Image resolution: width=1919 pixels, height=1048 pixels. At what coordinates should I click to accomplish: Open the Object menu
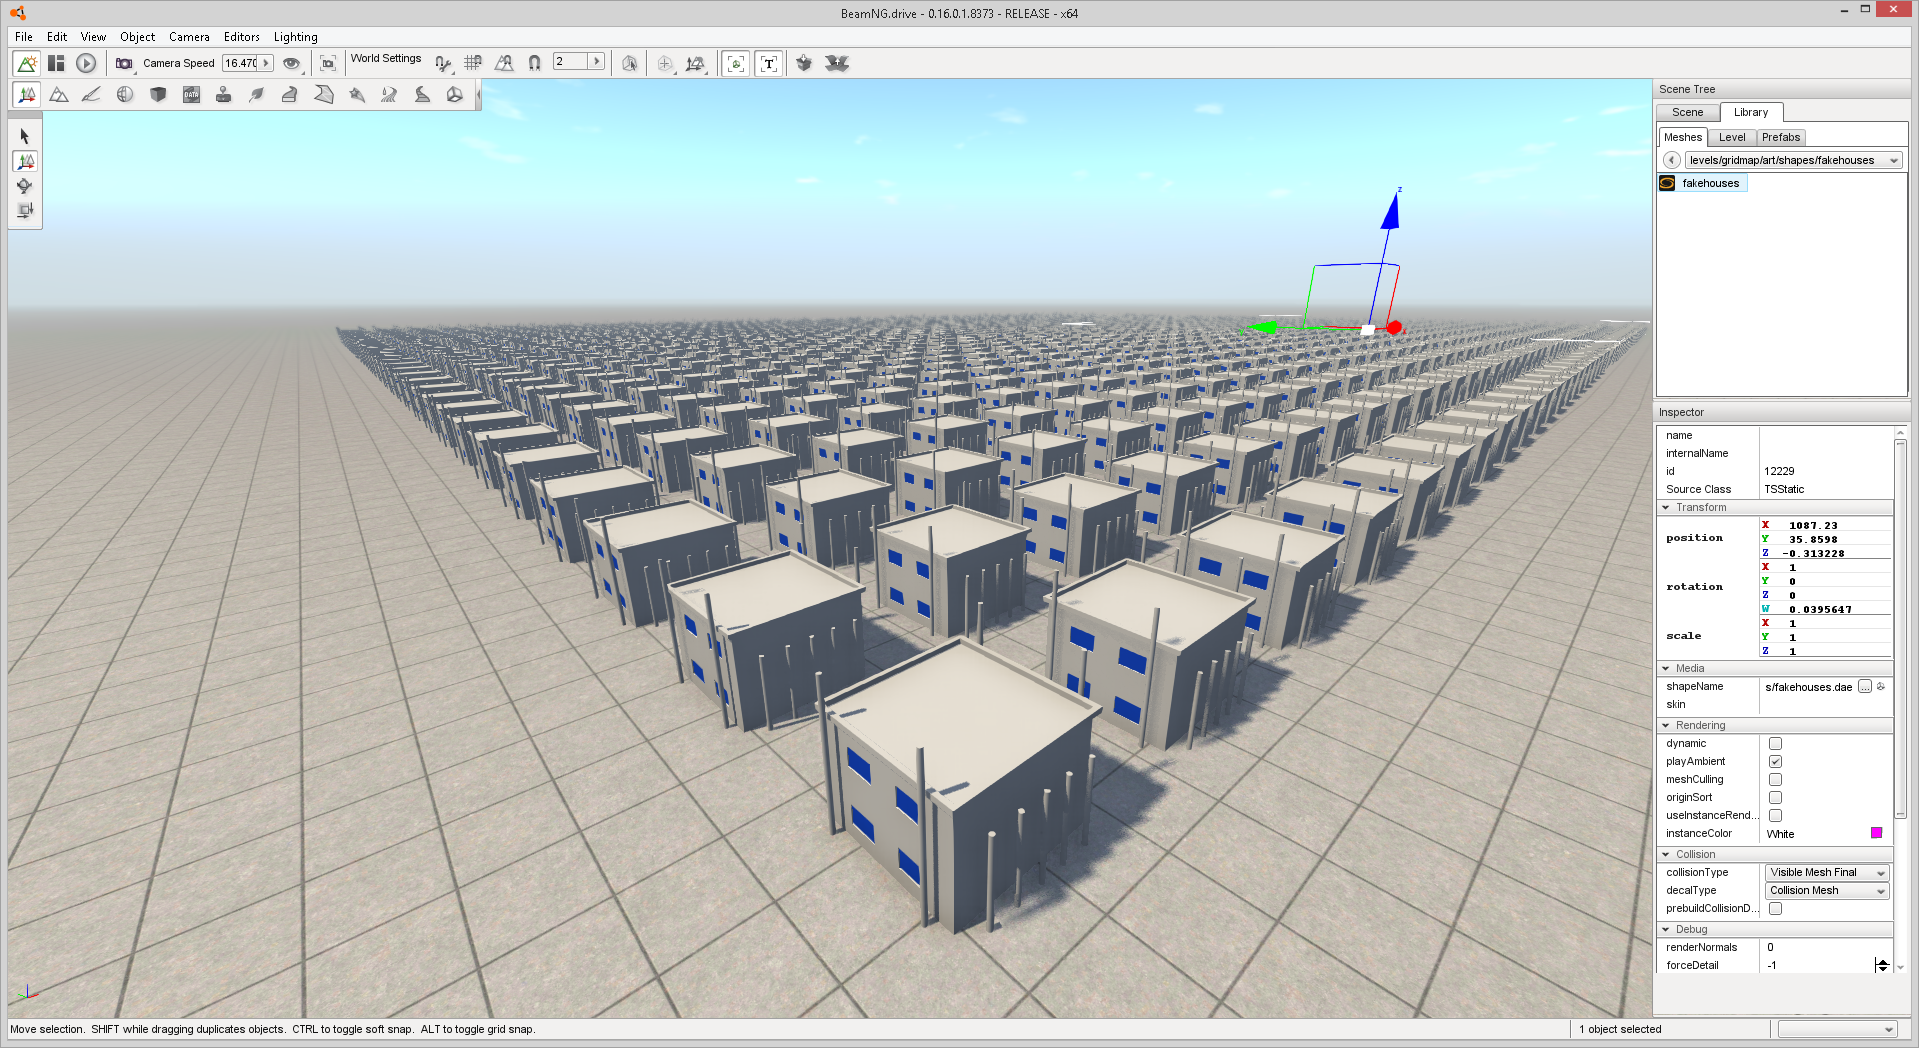point(138,37)
